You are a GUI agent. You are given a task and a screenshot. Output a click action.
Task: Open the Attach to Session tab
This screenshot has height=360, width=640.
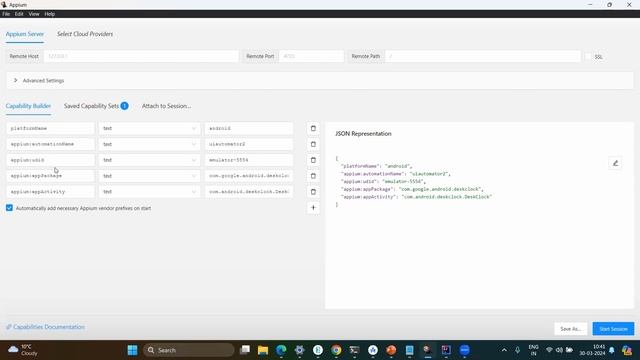167,106
